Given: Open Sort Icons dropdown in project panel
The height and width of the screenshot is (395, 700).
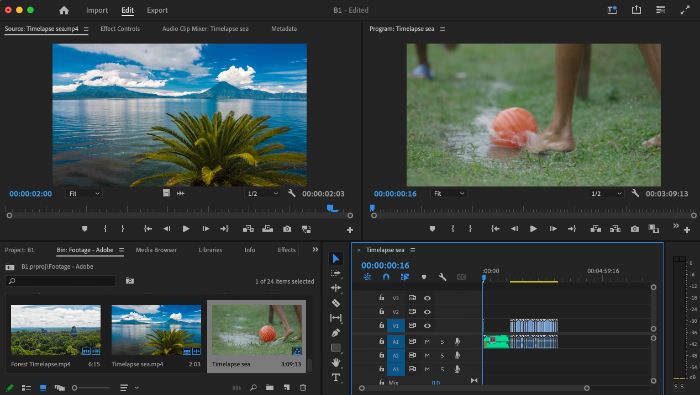Looking at the screenshot, I should click(129, 387).
